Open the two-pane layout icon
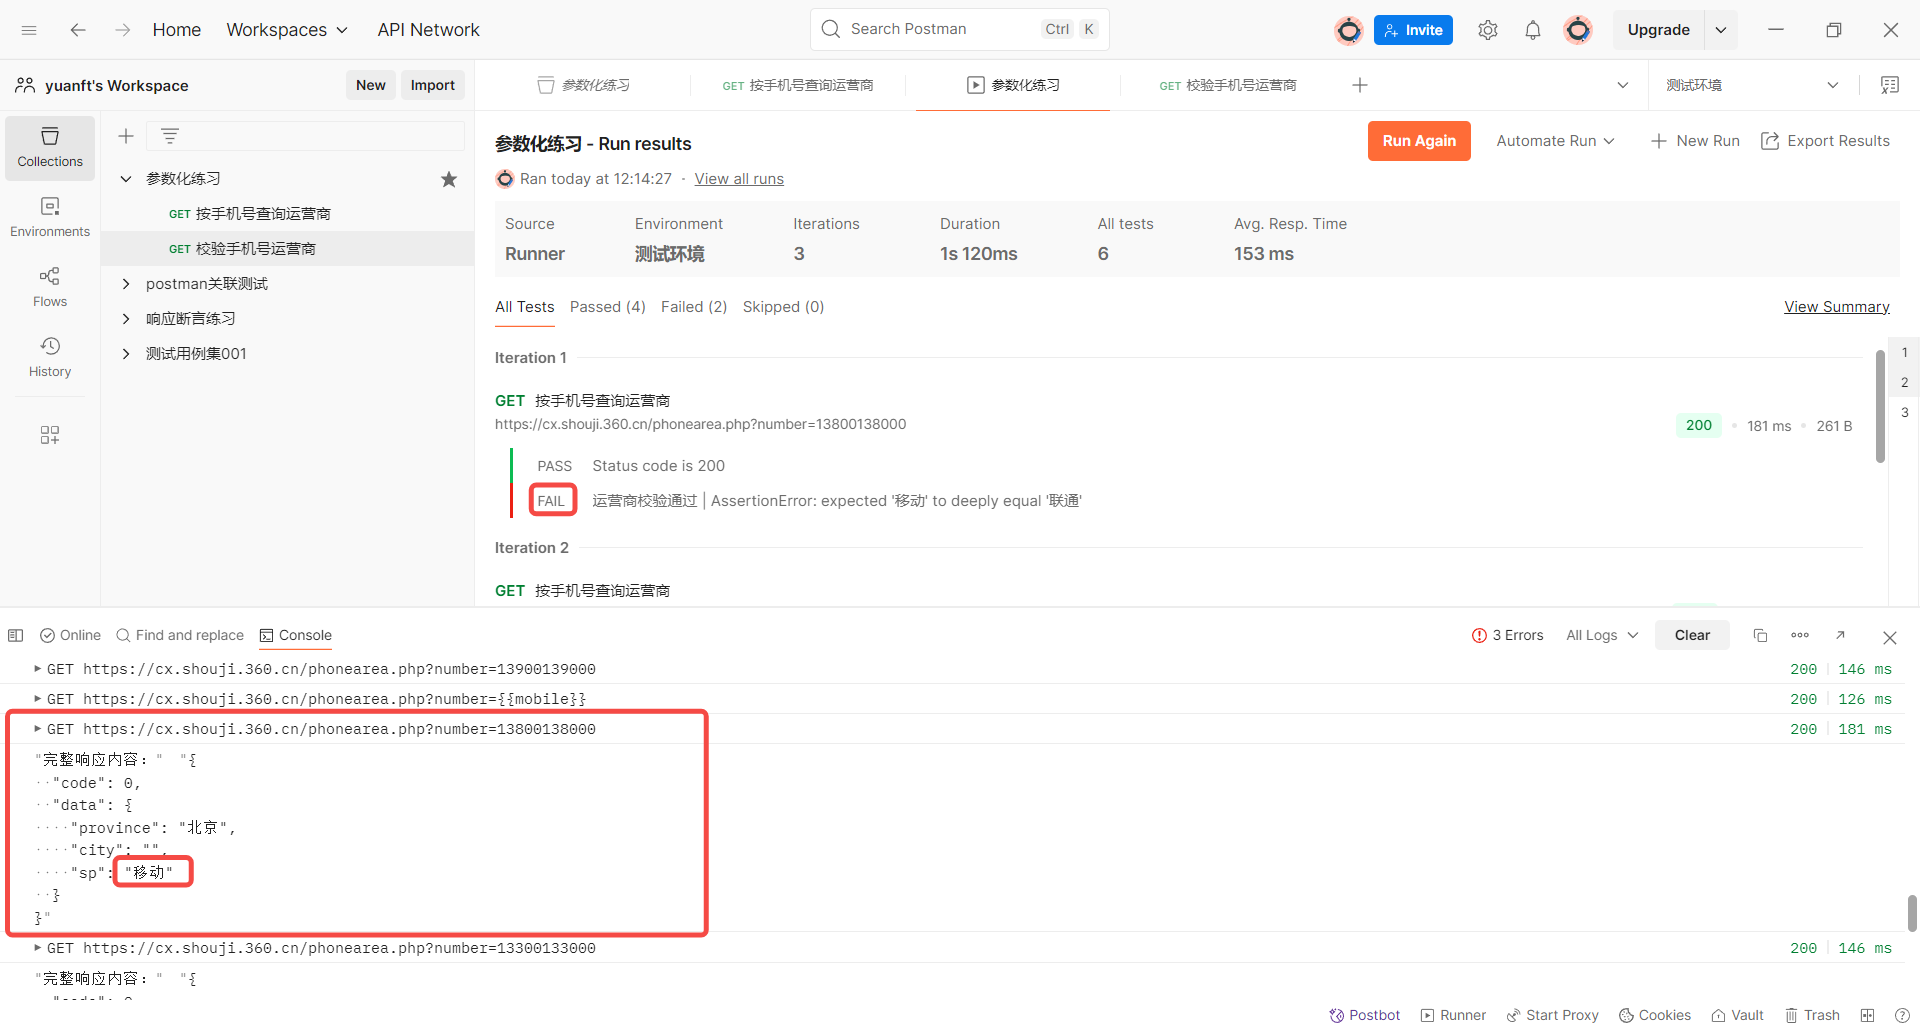The image size is (1920, 1030). tap(1867, 1015)
